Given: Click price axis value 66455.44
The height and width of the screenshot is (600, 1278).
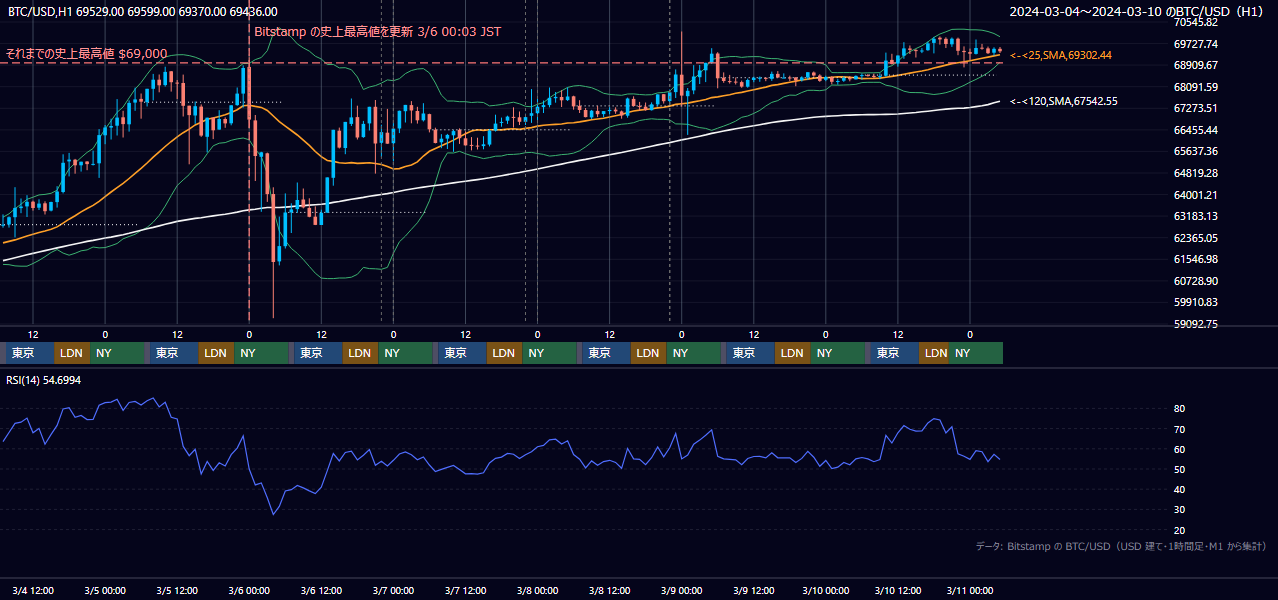Looking at the screenshot, I should [1195, 130].
